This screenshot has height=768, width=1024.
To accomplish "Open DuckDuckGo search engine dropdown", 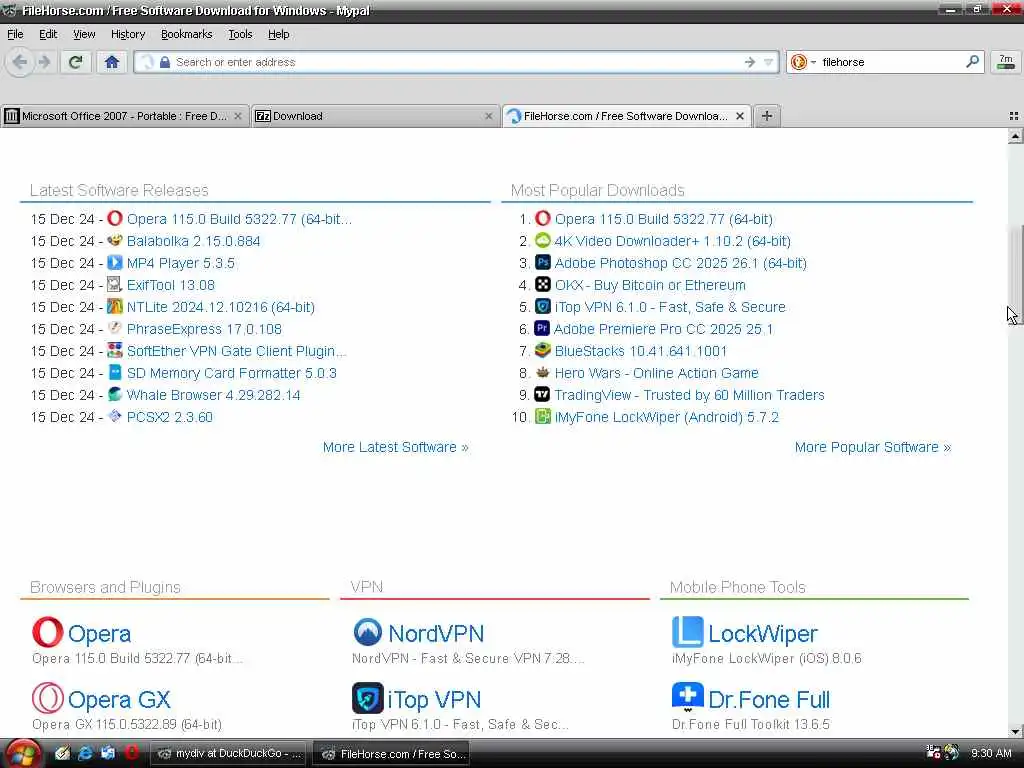I will click(803, 62).
